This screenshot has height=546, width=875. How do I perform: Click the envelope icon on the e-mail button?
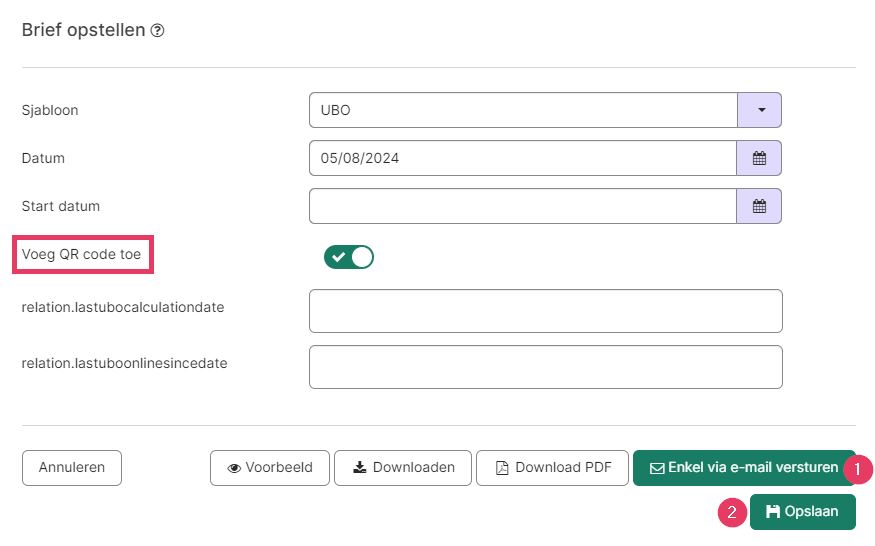click(657, 468)
